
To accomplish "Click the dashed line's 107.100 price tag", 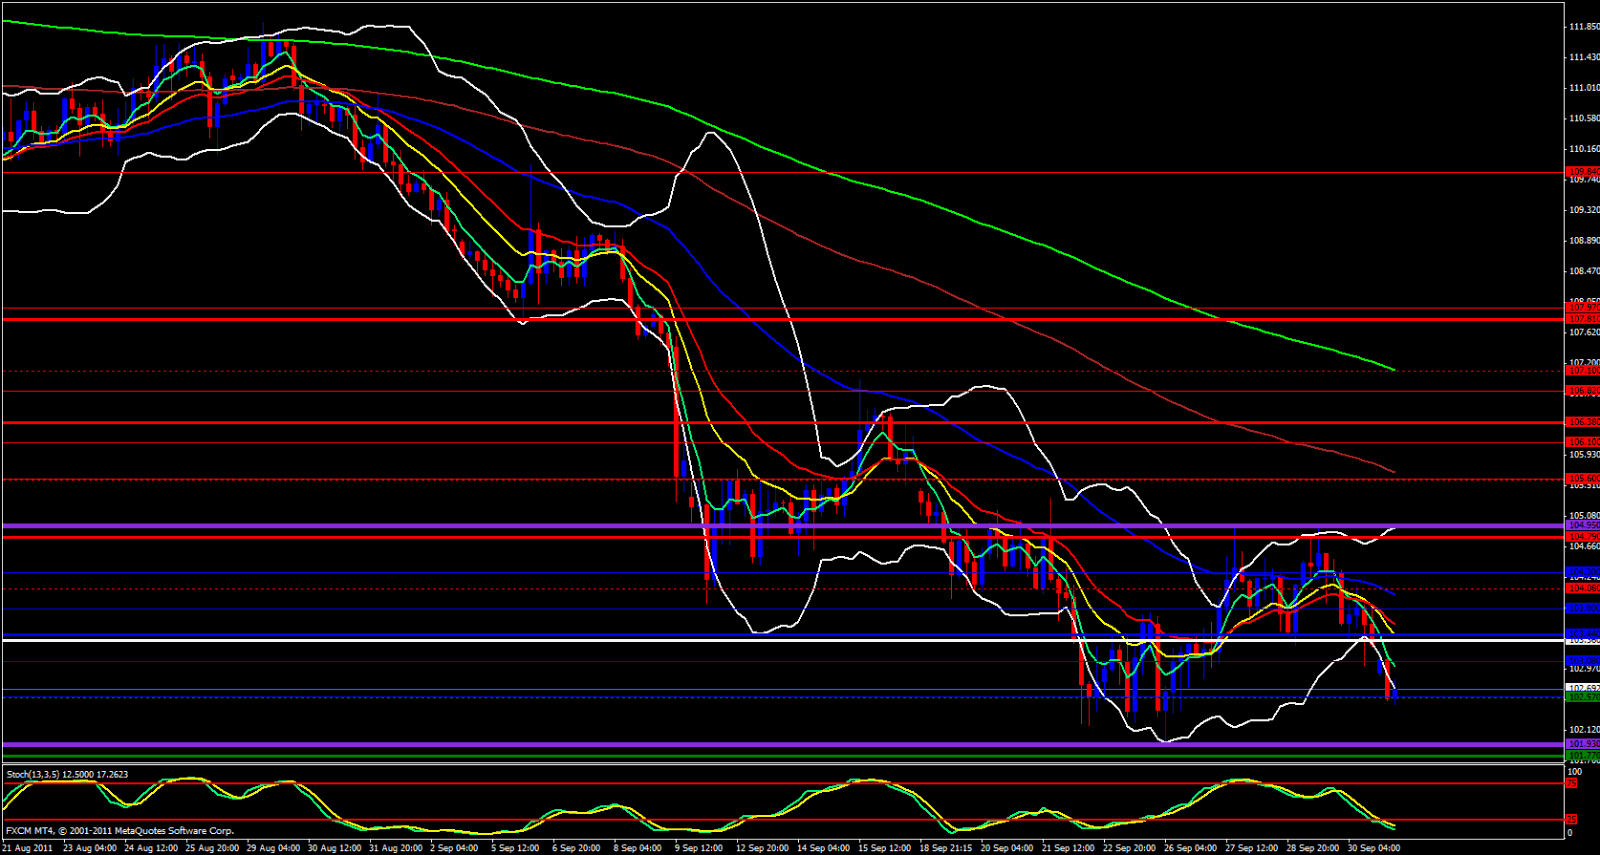I will (x=1582, y=371).
